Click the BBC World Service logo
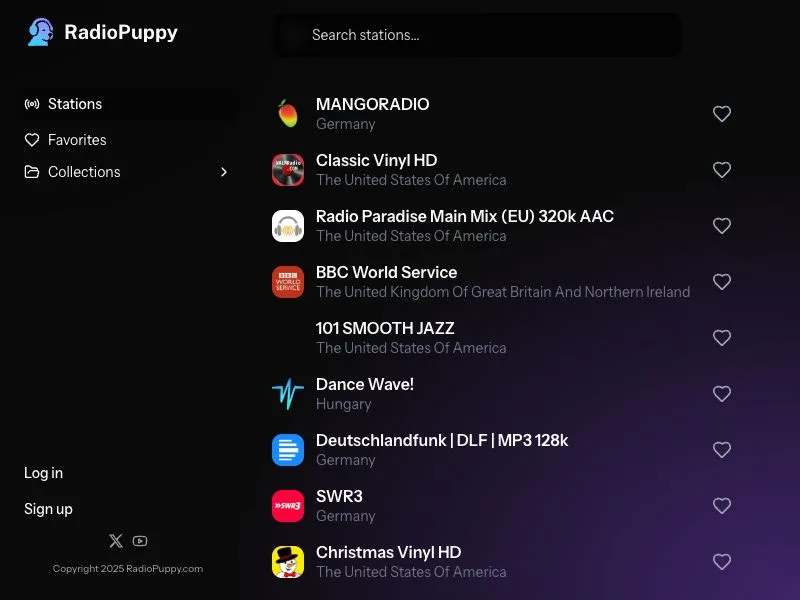 tap(288, 282)
